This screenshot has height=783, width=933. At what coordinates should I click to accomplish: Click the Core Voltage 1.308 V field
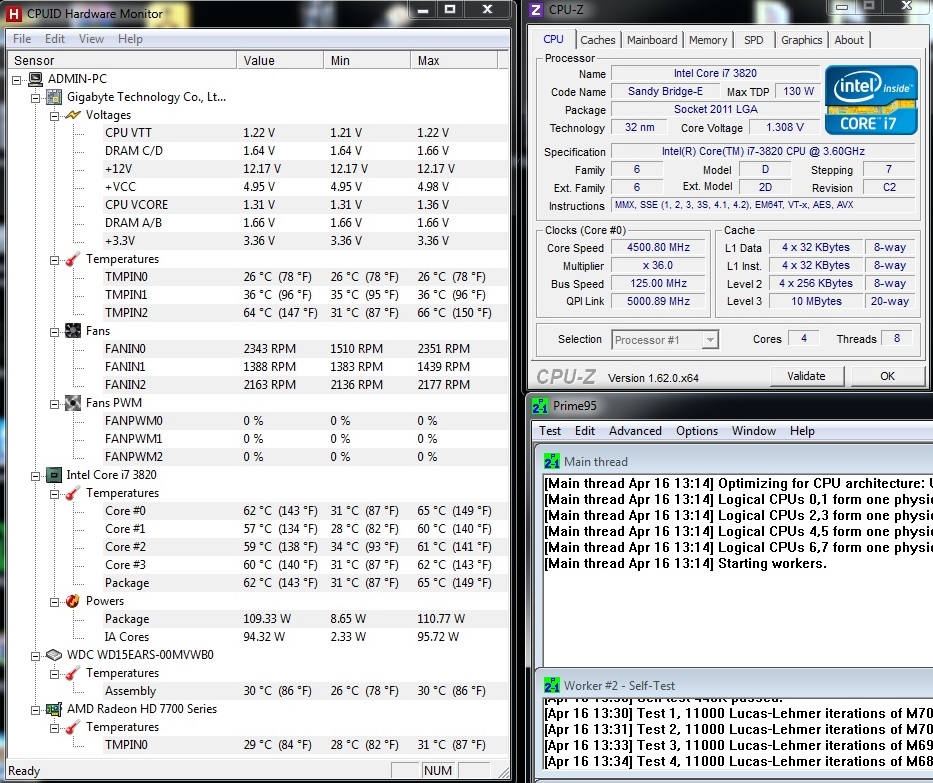[x=784, y=127]
